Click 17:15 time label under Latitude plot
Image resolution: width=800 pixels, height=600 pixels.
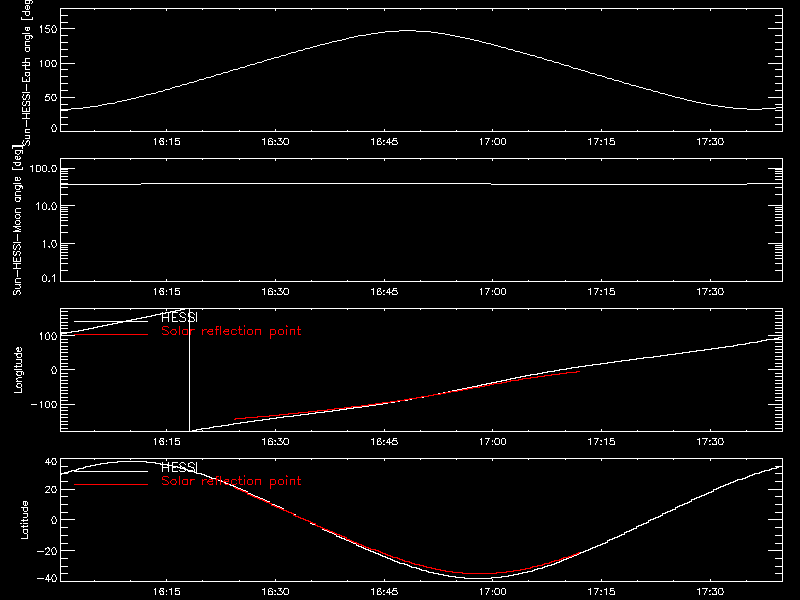pos(601,592)
